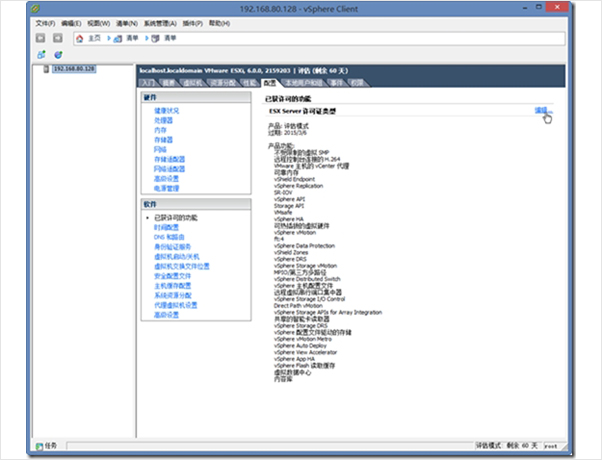The height and width of the screenshot is (460, 602).
Task: Open the 插件(P) menu
Action: (x=193, y=23)
